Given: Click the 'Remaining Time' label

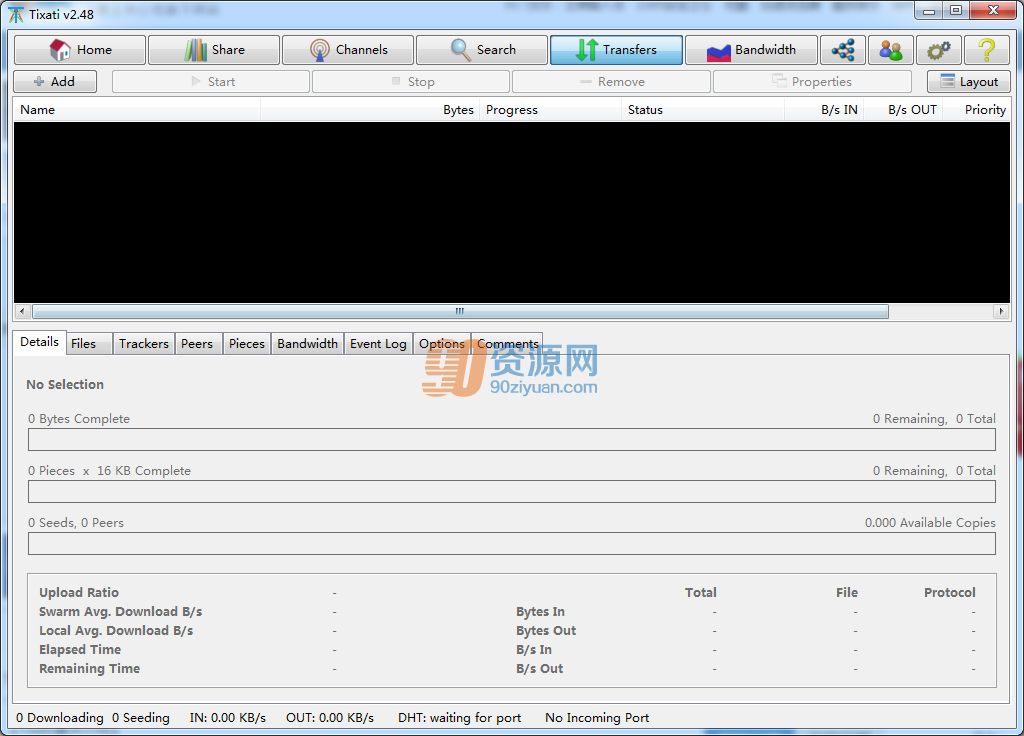Looking at the screenshot, I should pos(89,669).
